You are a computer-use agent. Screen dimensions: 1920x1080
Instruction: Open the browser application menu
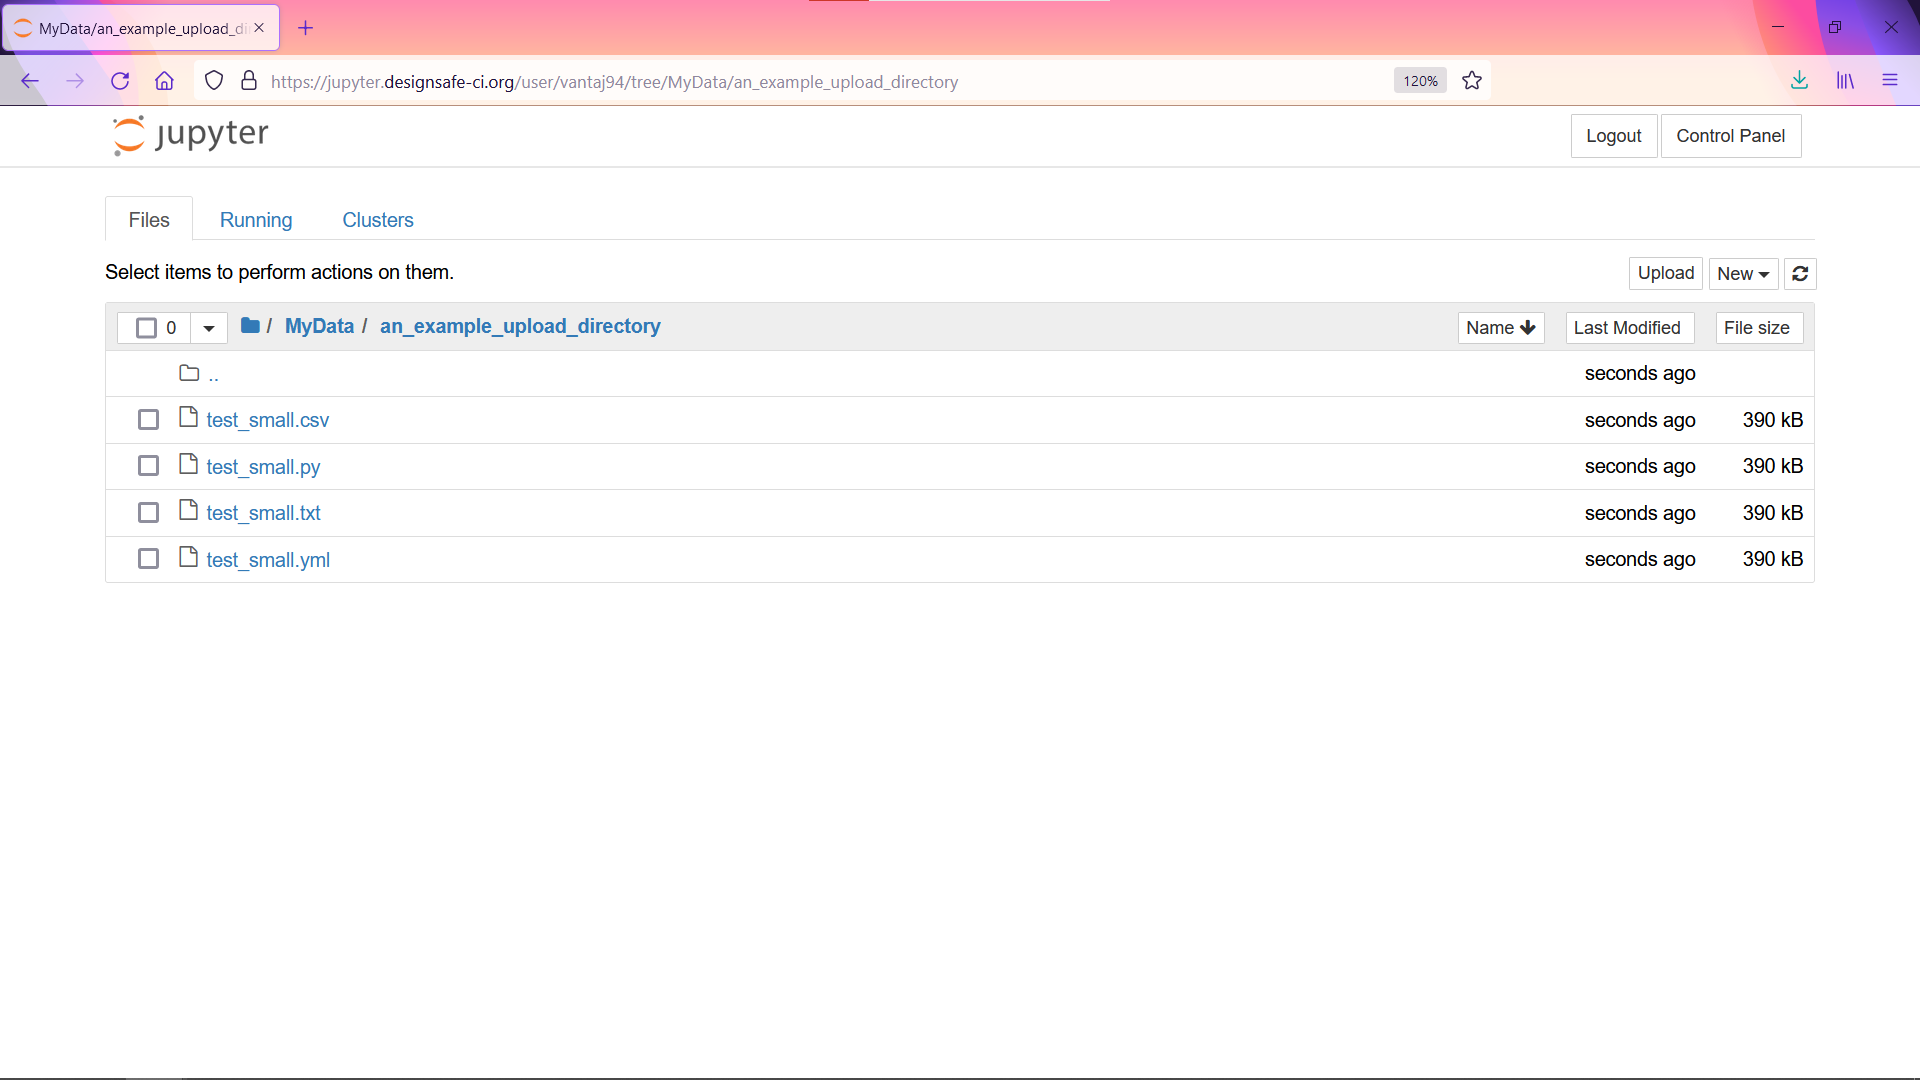[1891, 81]
